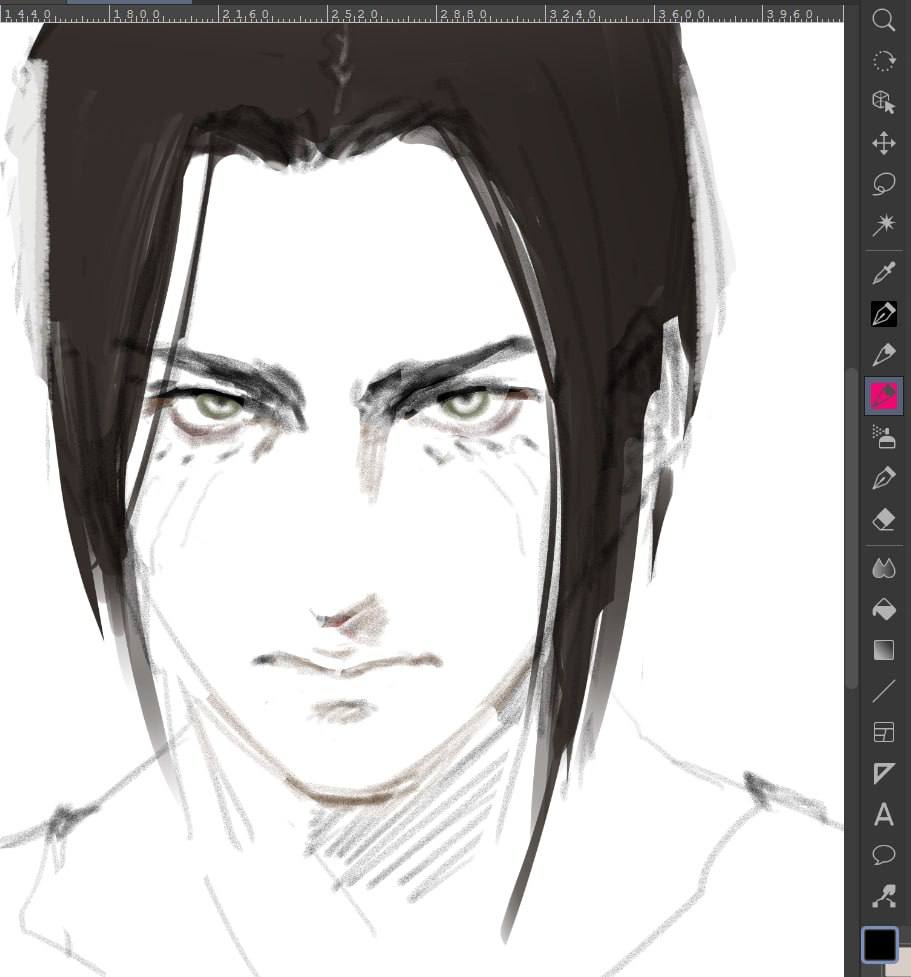This screenshot has width=911, height=977.
Task: Select the Ruler triangle tool
Action: 884,773
